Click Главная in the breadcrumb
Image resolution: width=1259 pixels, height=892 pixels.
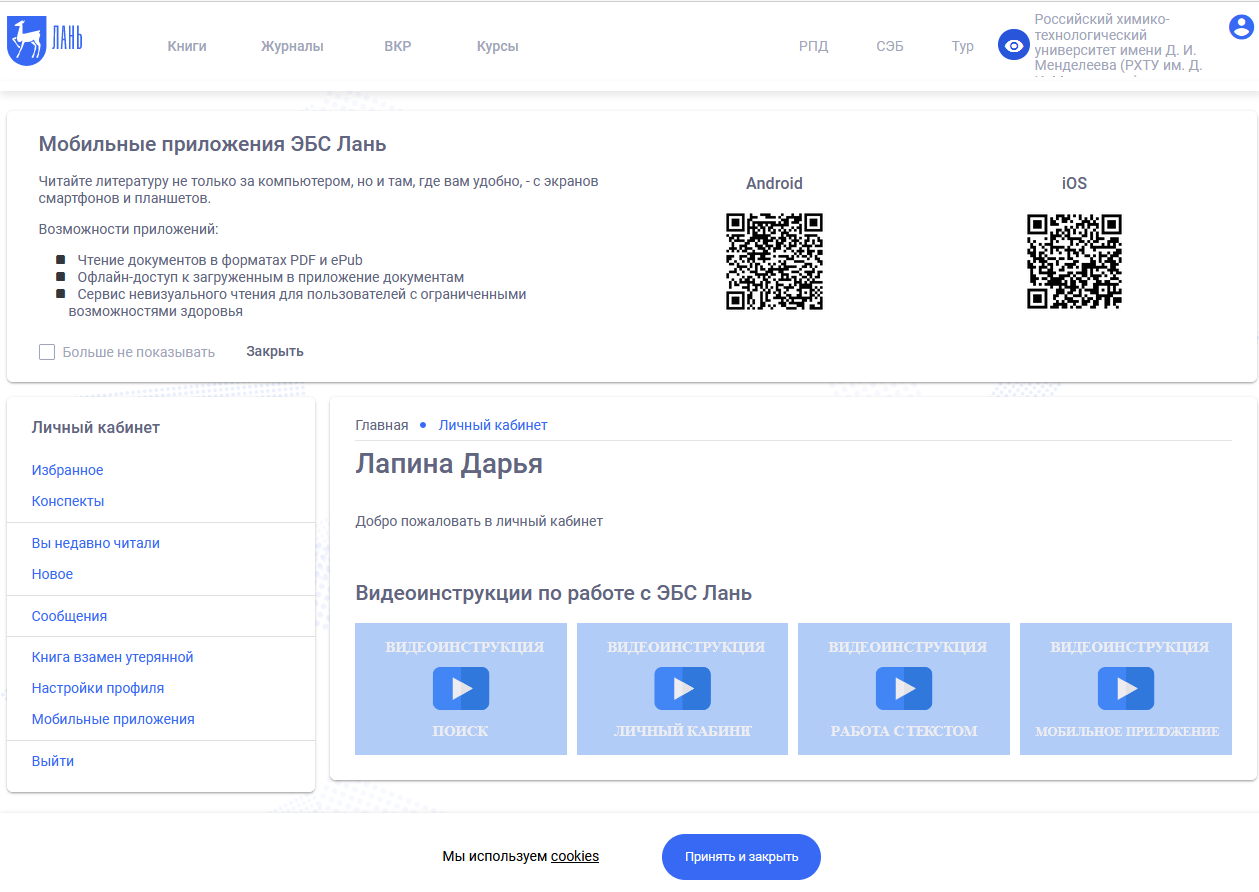point(381,425)
